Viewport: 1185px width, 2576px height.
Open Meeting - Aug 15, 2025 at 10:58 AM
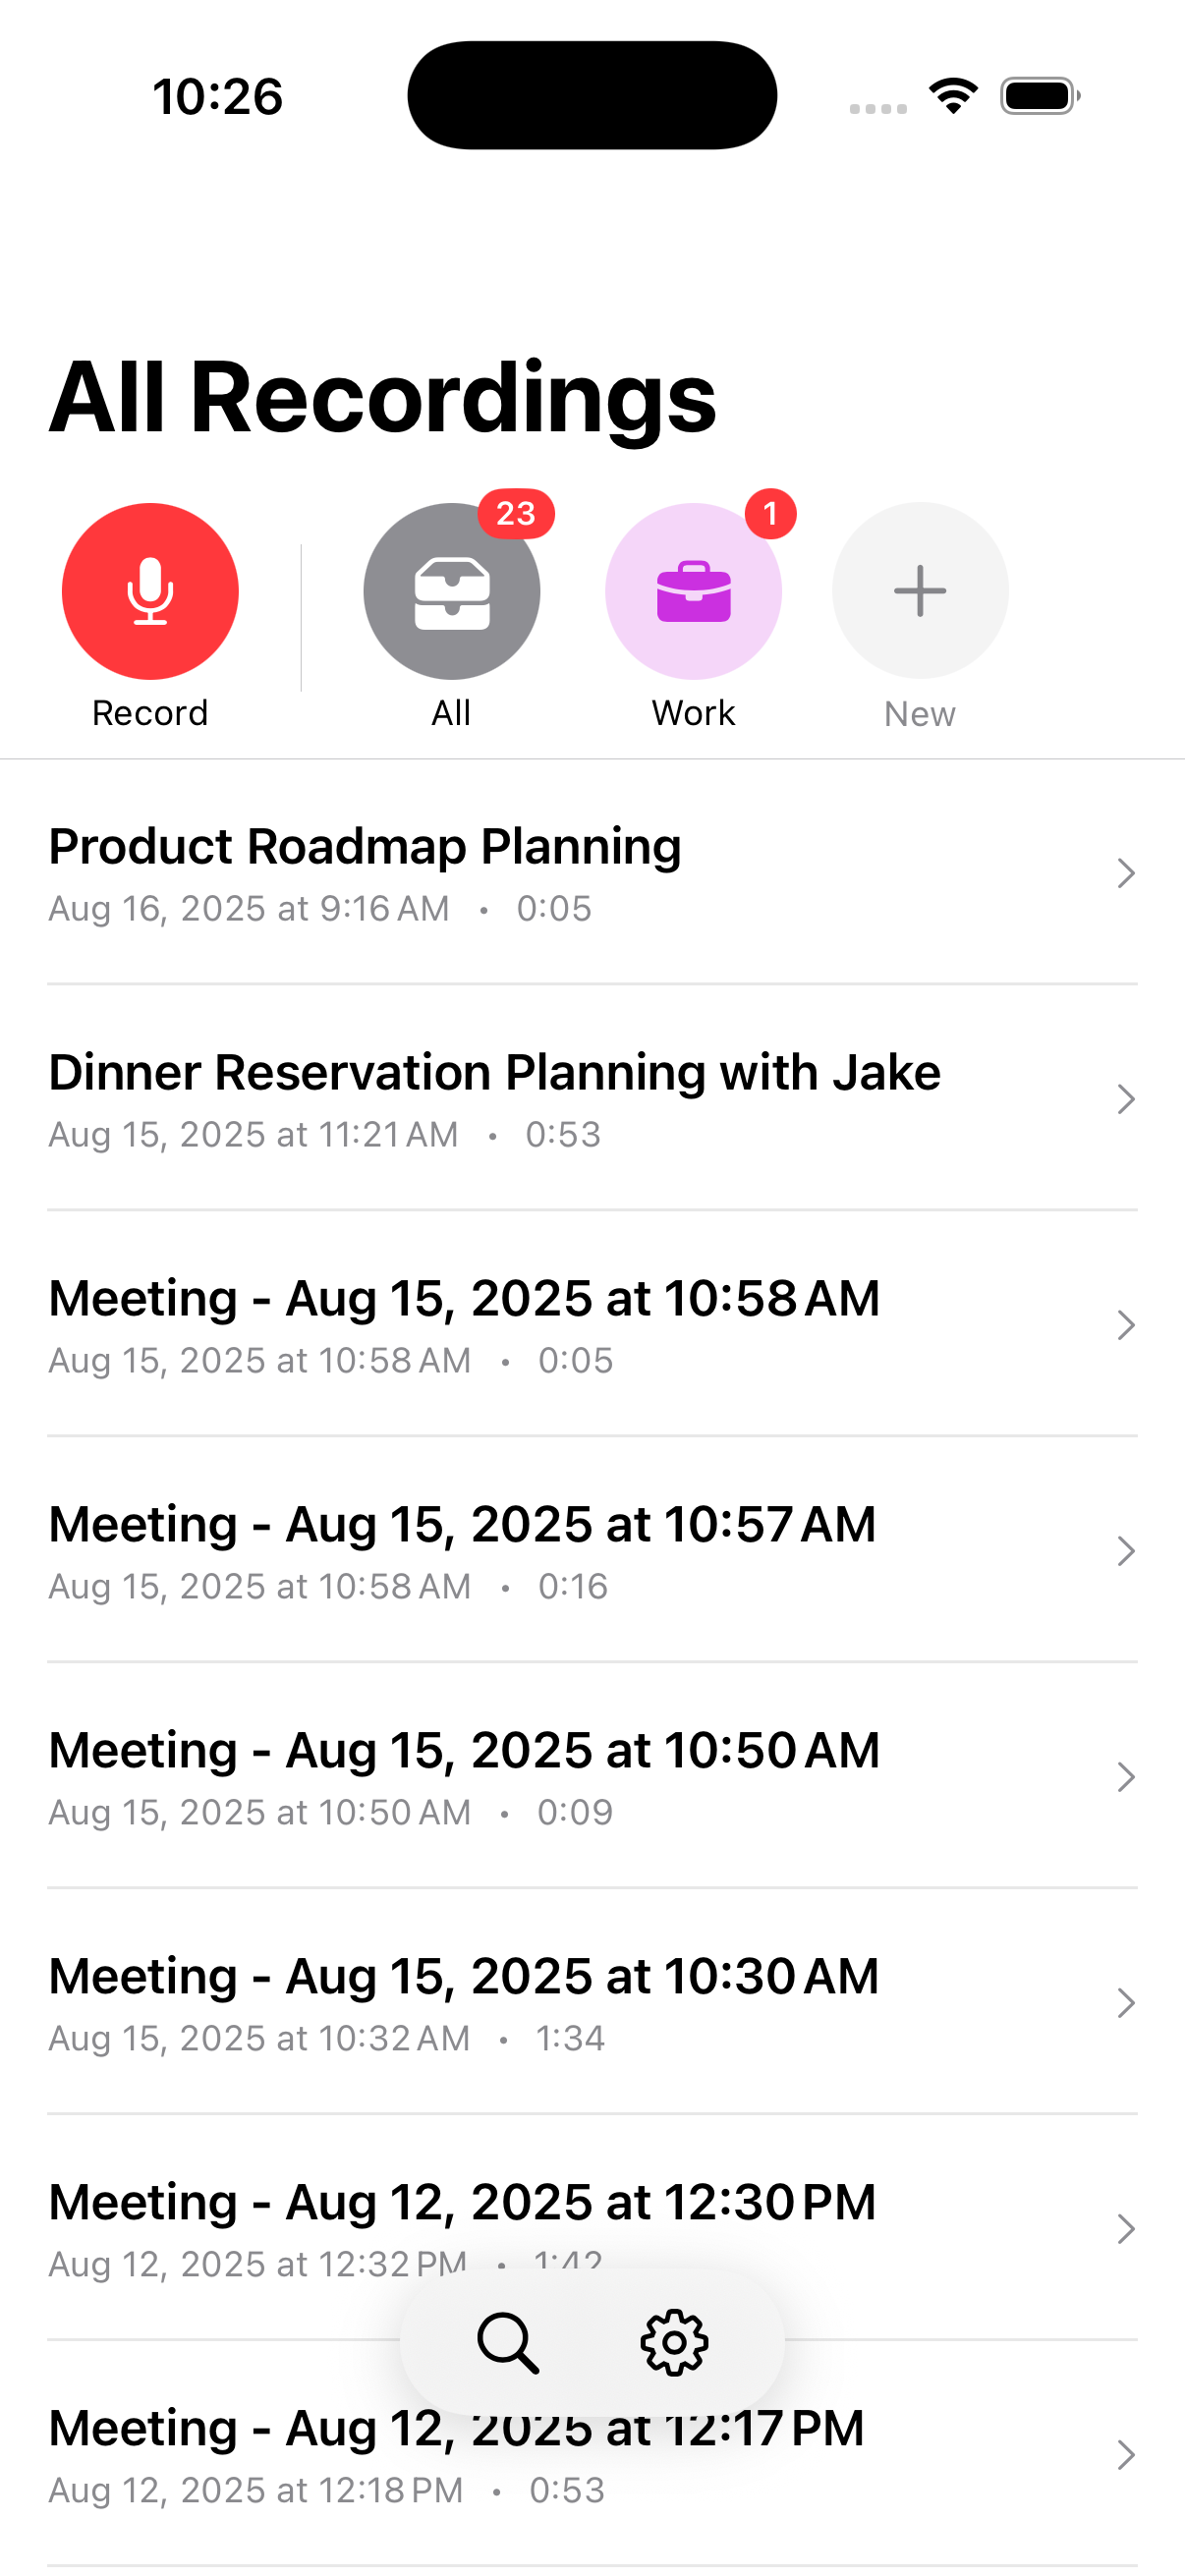click(464, 1299)
